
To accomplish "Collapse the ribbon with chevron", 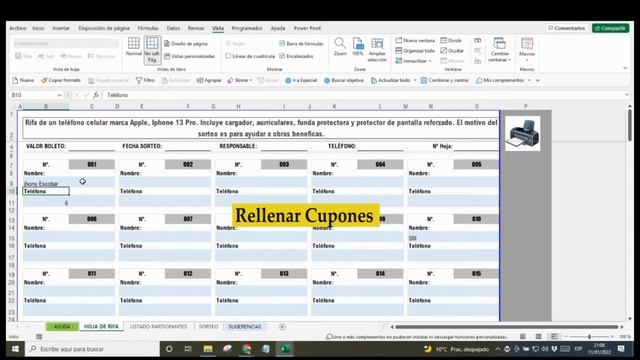I will [625, 68].
